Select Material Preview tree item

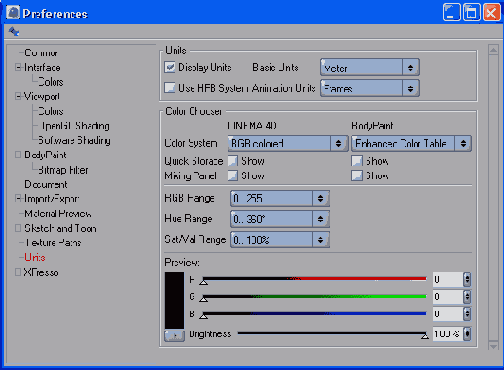click(x=58, y=213)
